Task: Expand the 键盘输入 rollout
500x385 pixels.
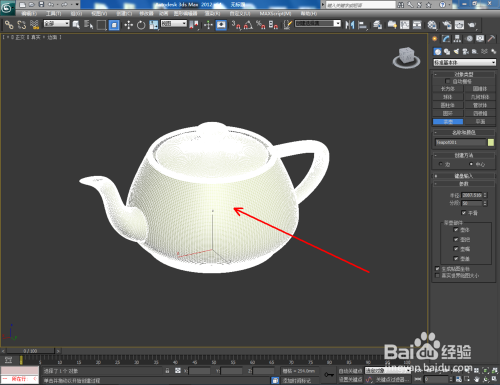Action: click(464, 176)
